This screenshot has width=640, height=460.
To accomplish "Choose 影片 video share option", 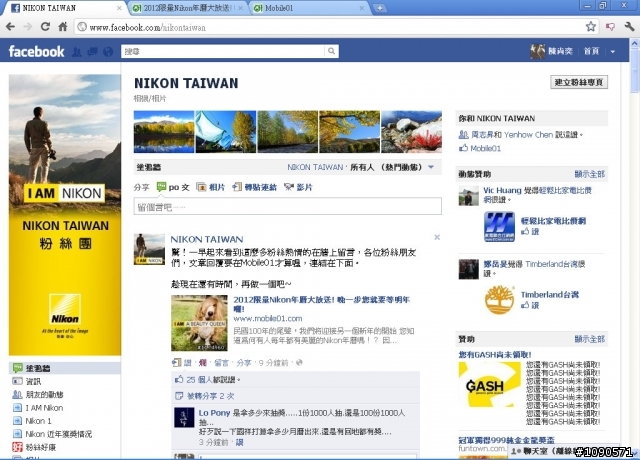I will pyautogui.click(x=298, y=187).
